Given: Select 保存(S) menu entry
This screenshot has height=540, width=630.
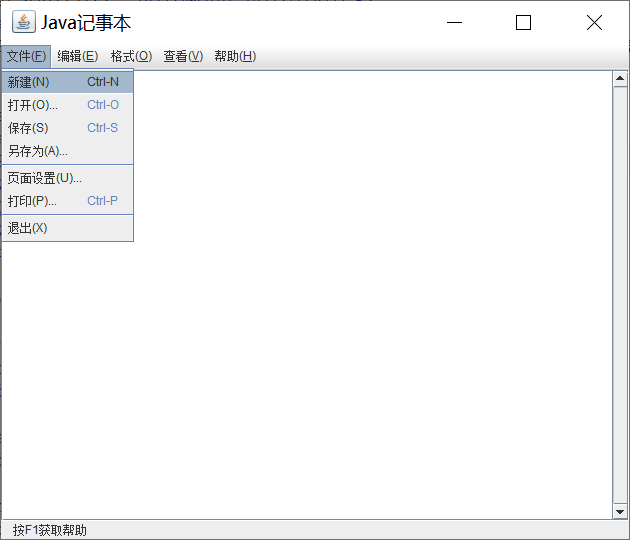Looking at the screenshot, I should click(x=68, y=128).
